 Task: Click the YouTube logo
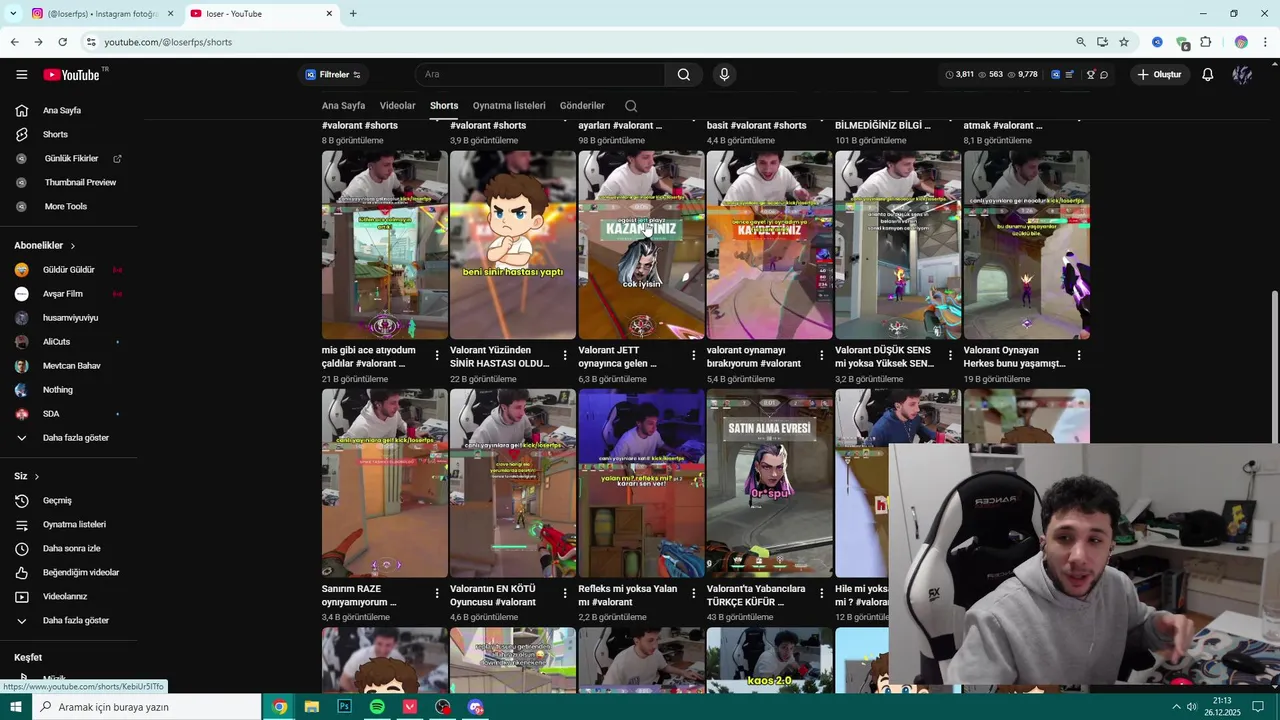pos(71,75)
